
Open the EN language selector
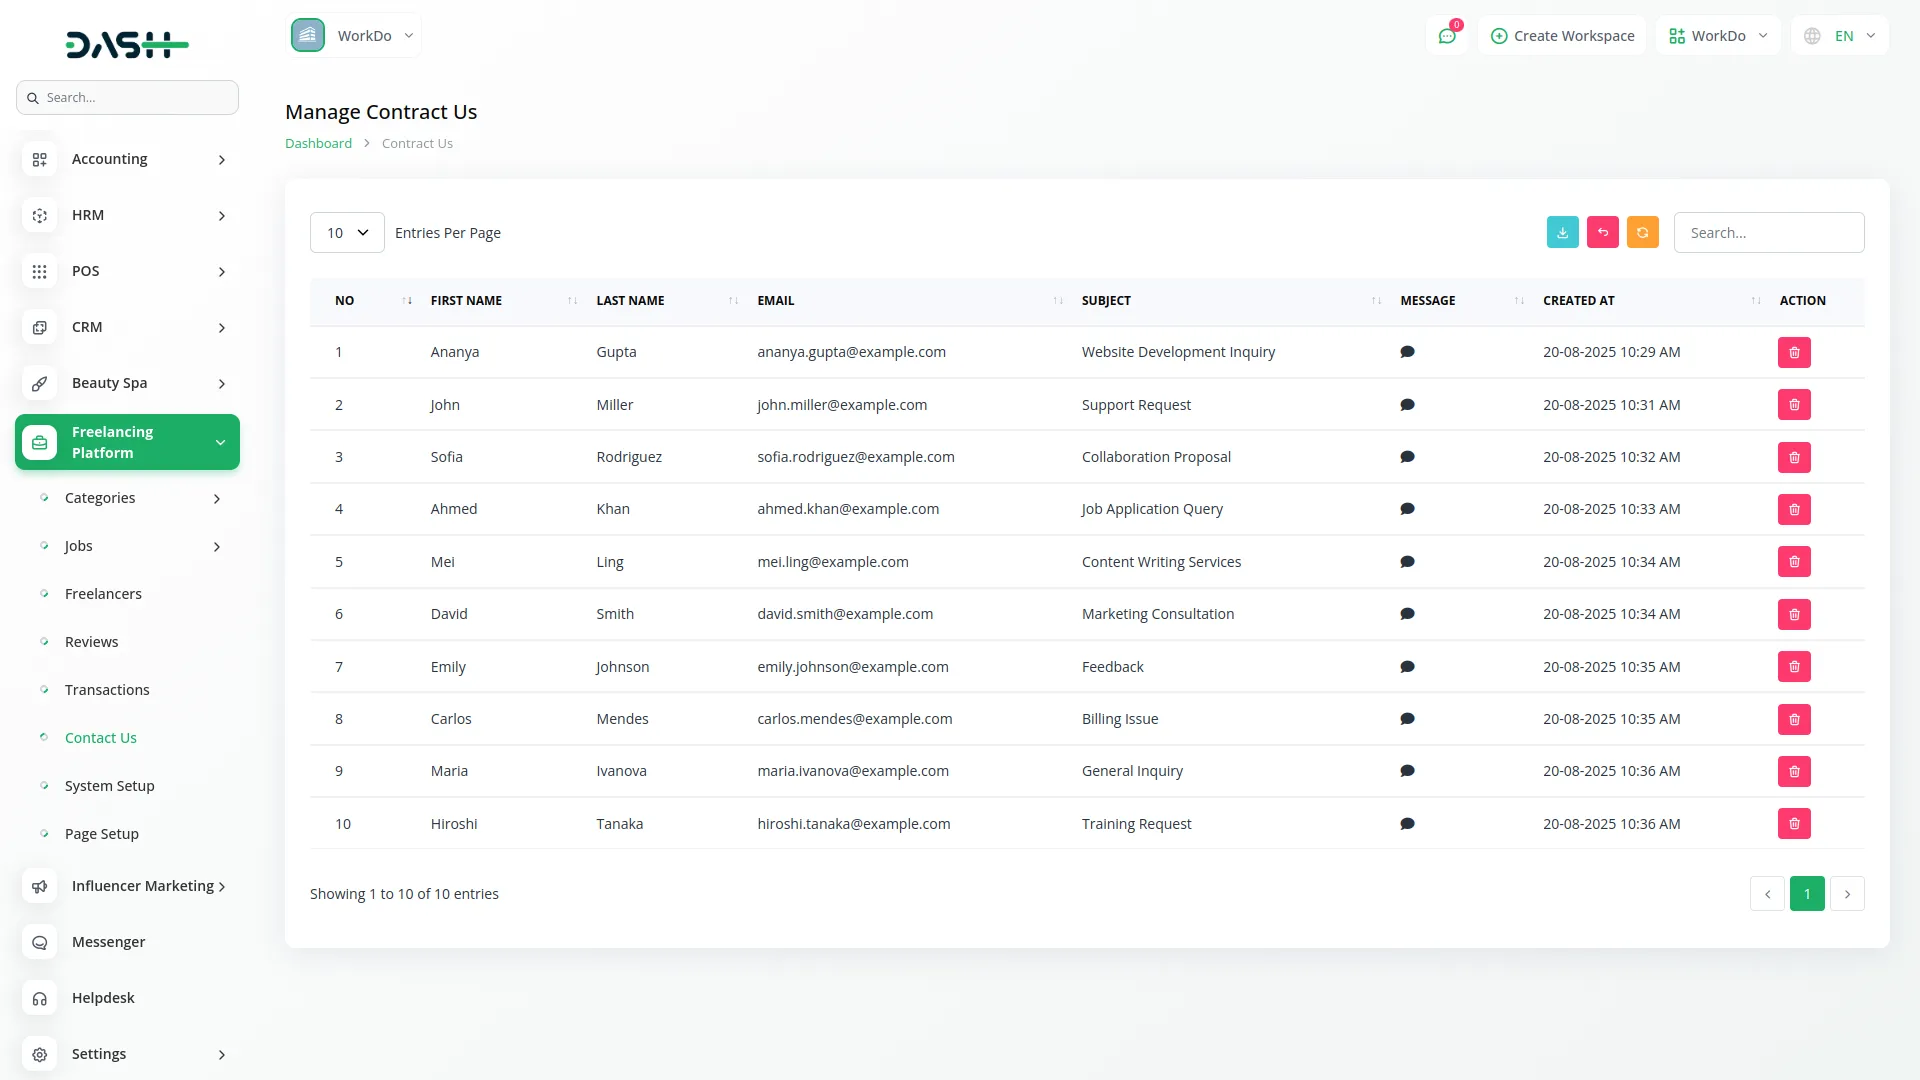[x=1840, y=35]
